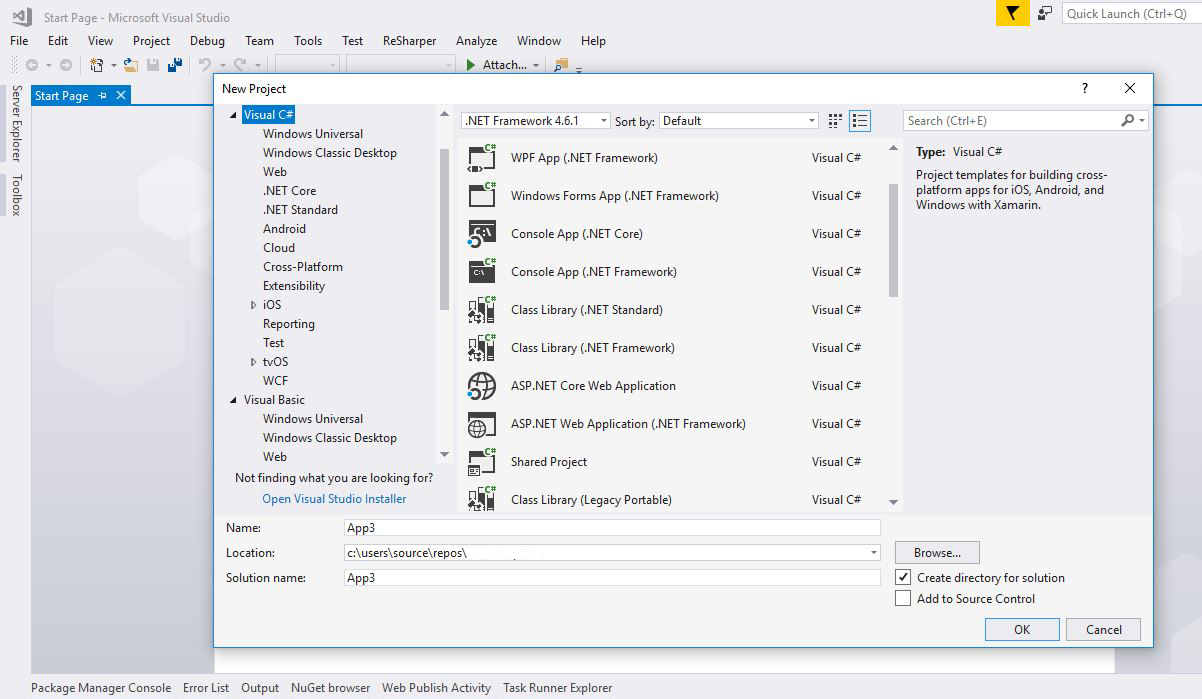The image size is (1202, 699).
Task: Open the Attach button dropdown arrow
Action: pyautogui.click(x=536, y=65)
